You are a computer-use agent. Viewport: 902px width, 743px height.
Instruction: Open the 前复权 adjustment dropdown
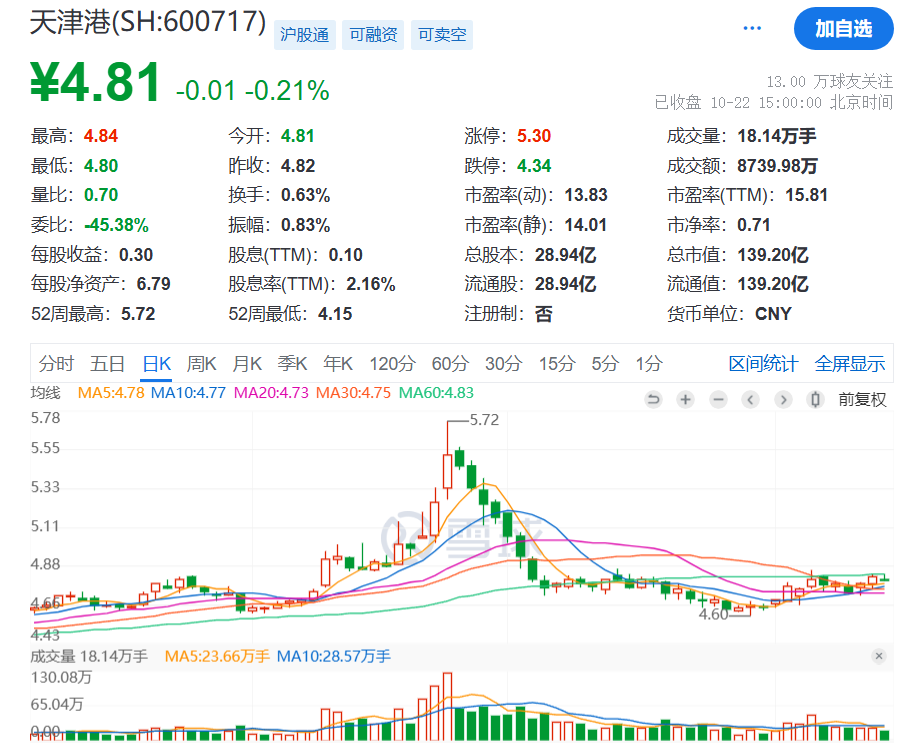862,399
